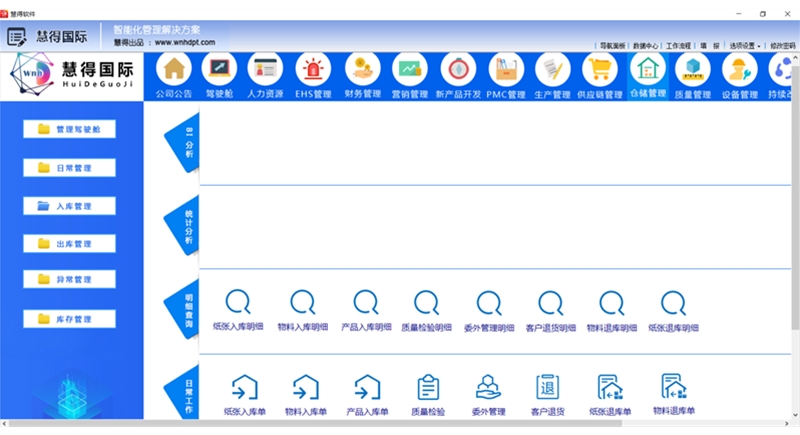
Task: Select the 明细查询 section tab
Action: pos(182,310)
